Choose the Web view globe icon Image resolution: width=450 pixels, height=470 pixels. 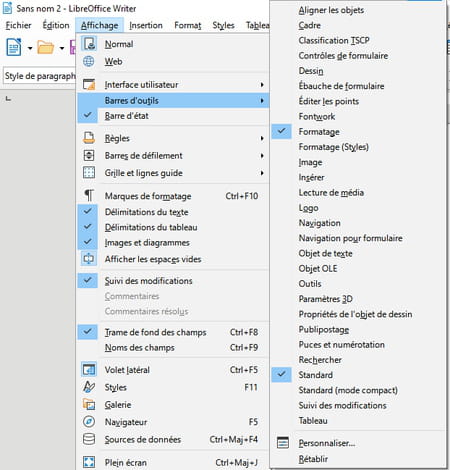[x=89, y=61]
